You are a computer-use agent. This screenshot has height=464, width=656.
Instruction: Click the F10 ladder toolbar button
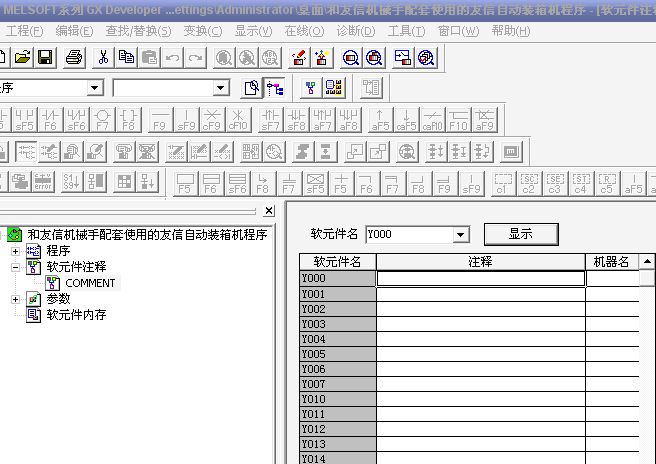458,120
